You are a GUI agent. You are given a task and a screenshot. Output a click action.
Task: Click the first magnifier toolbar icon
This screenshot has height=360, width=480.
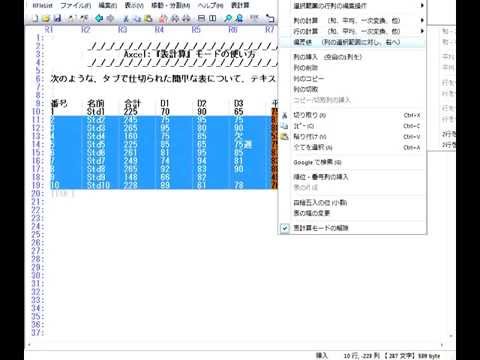point(228,19)
